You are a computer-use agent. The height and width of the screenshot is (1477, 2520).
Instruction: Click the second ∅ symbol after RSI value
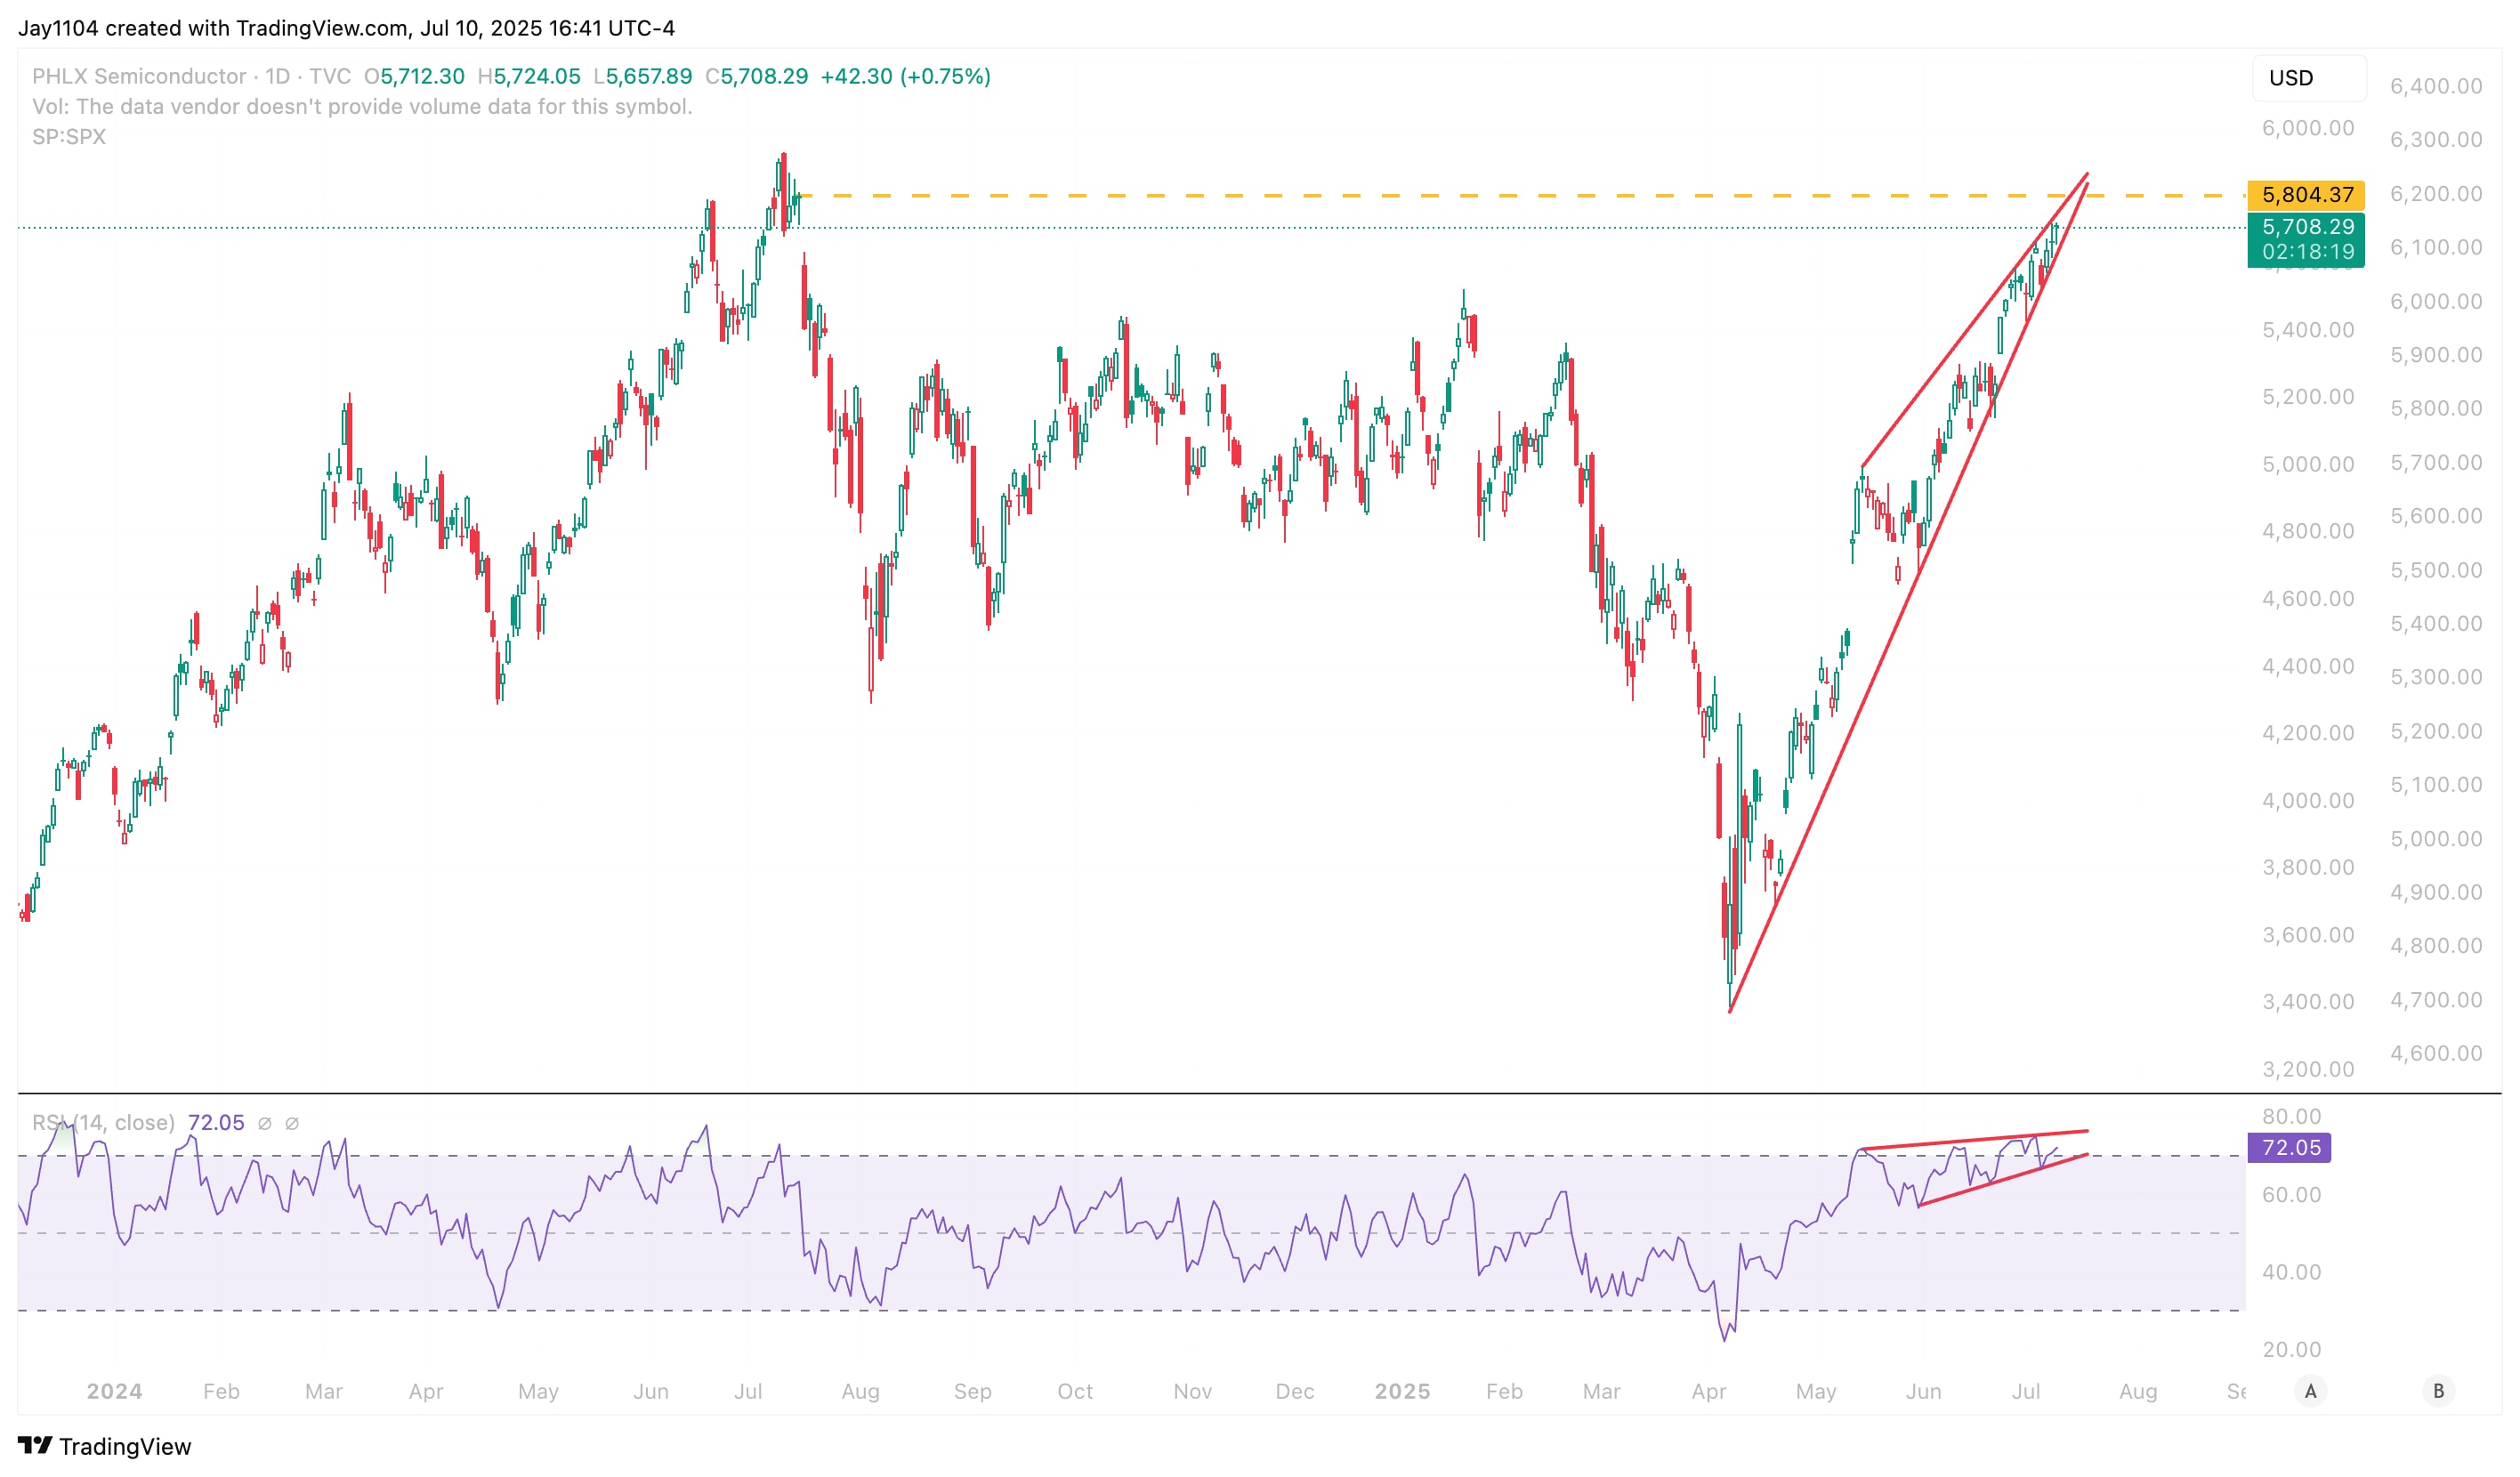point(292,1123)
